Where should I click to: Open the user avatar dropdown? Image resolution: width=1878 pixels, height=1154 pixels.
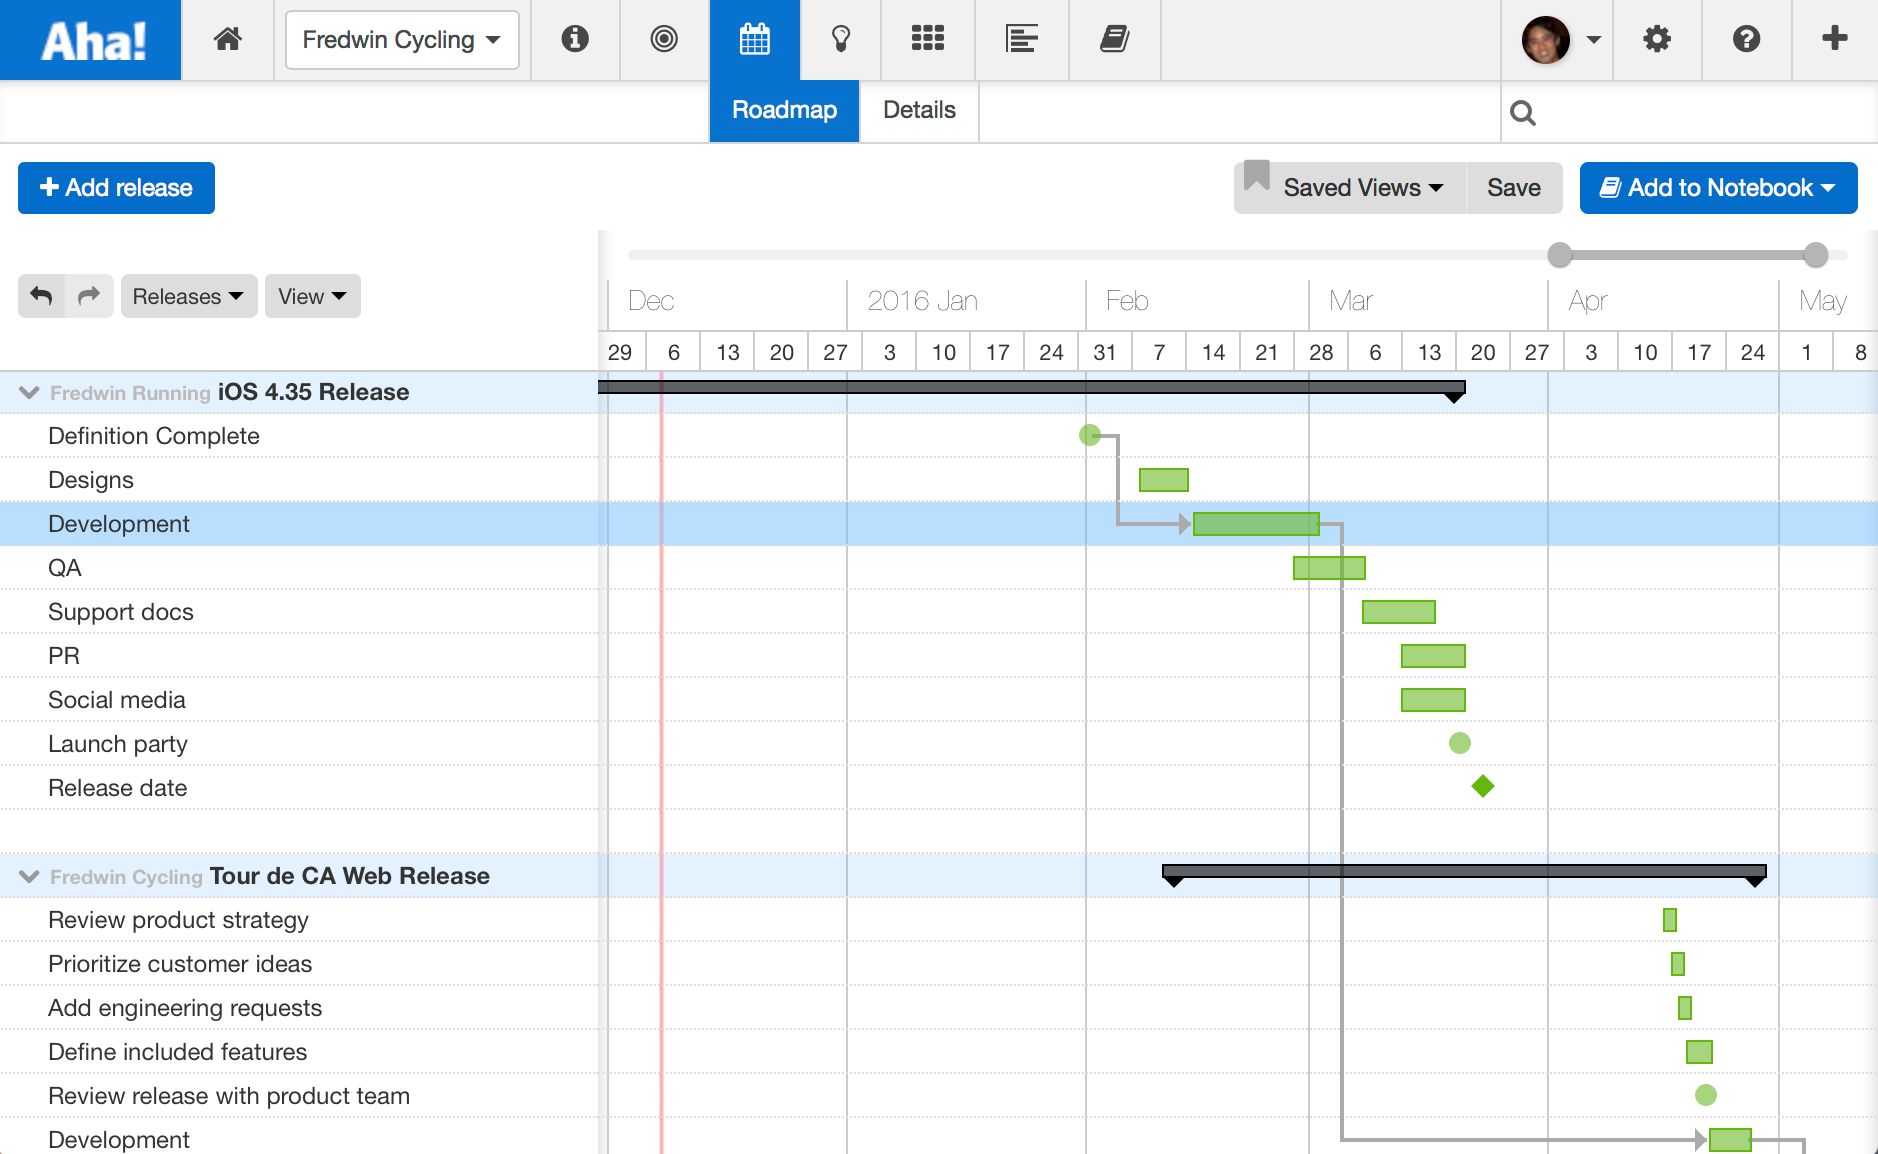1556,40
